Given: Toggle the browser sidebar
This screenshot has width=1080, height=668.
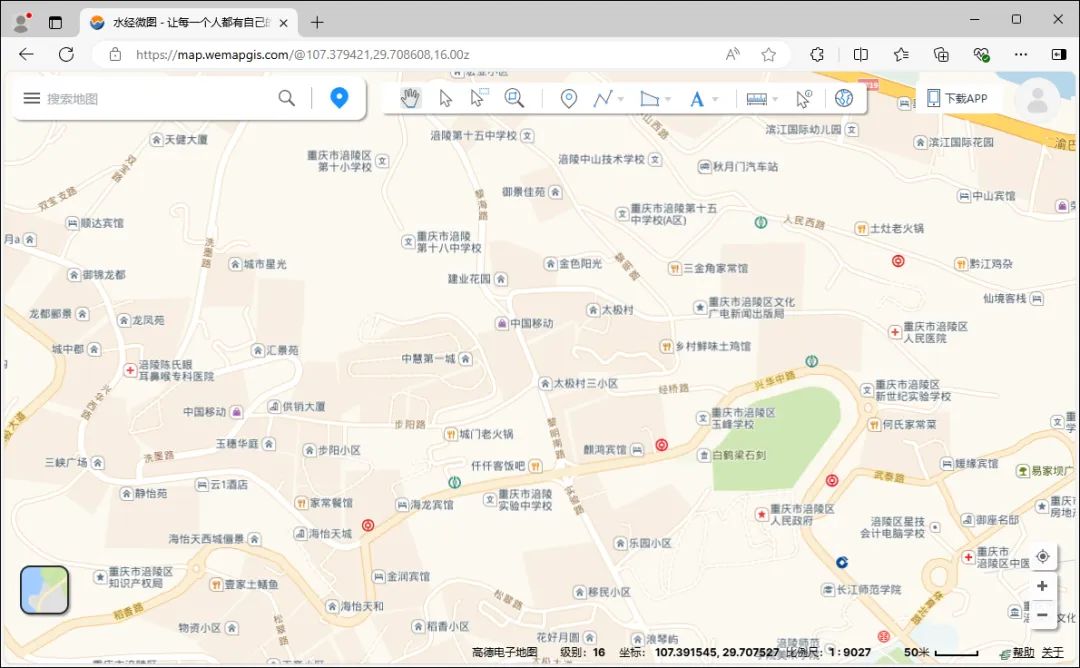Looking at the screenshot, I should [x=1059, y=54].
